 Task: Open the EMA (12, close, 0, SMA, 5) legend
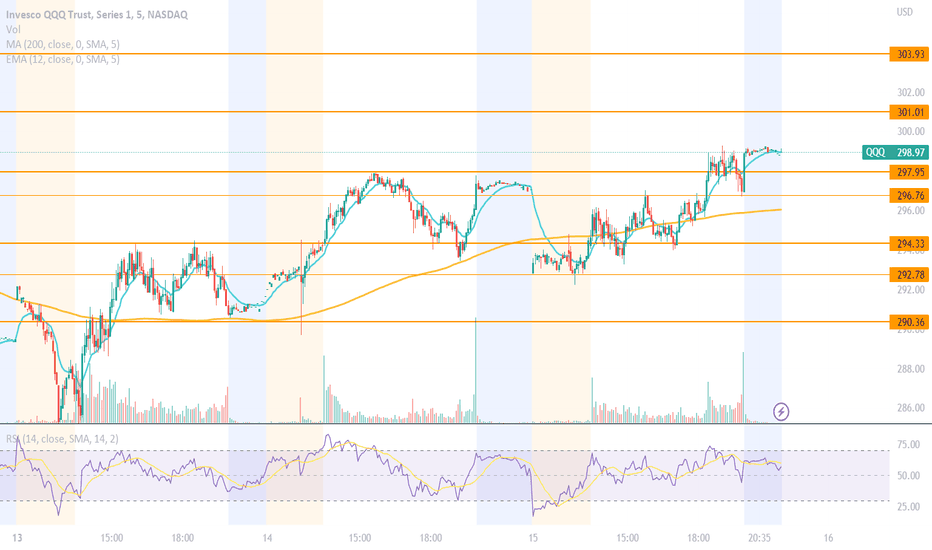(63, 59)
